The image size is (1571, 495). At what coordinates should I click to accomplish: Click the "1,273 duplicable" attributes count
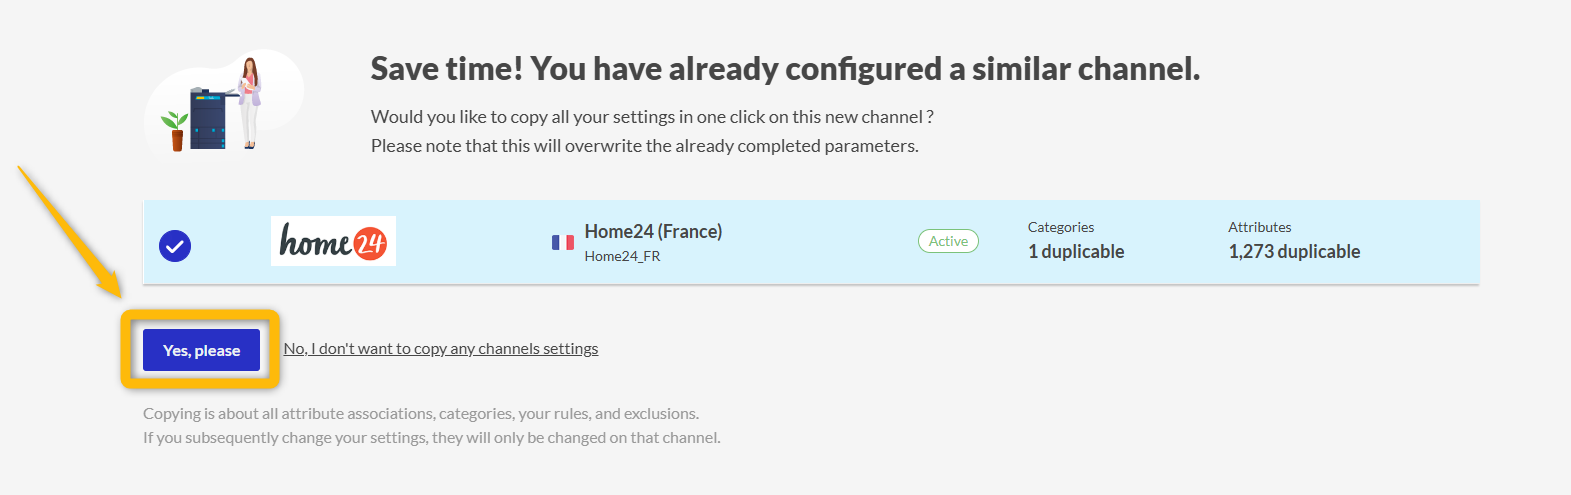click(1294, 251)
